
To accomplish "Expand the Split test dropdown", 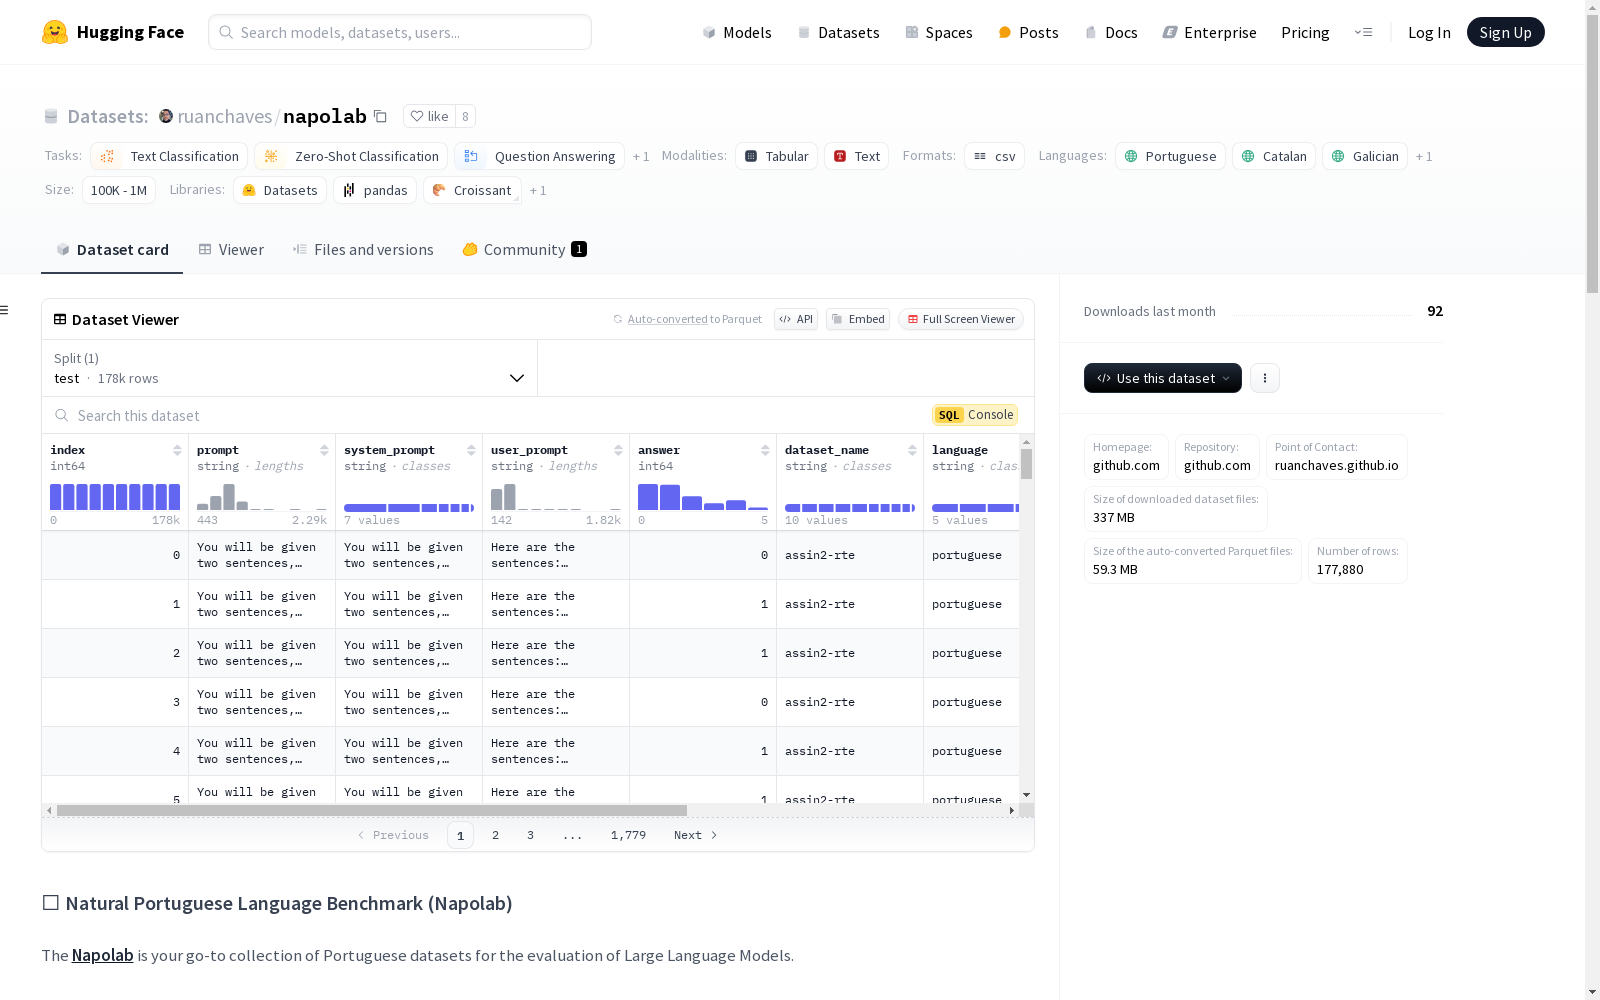I will tap(290, 368).
